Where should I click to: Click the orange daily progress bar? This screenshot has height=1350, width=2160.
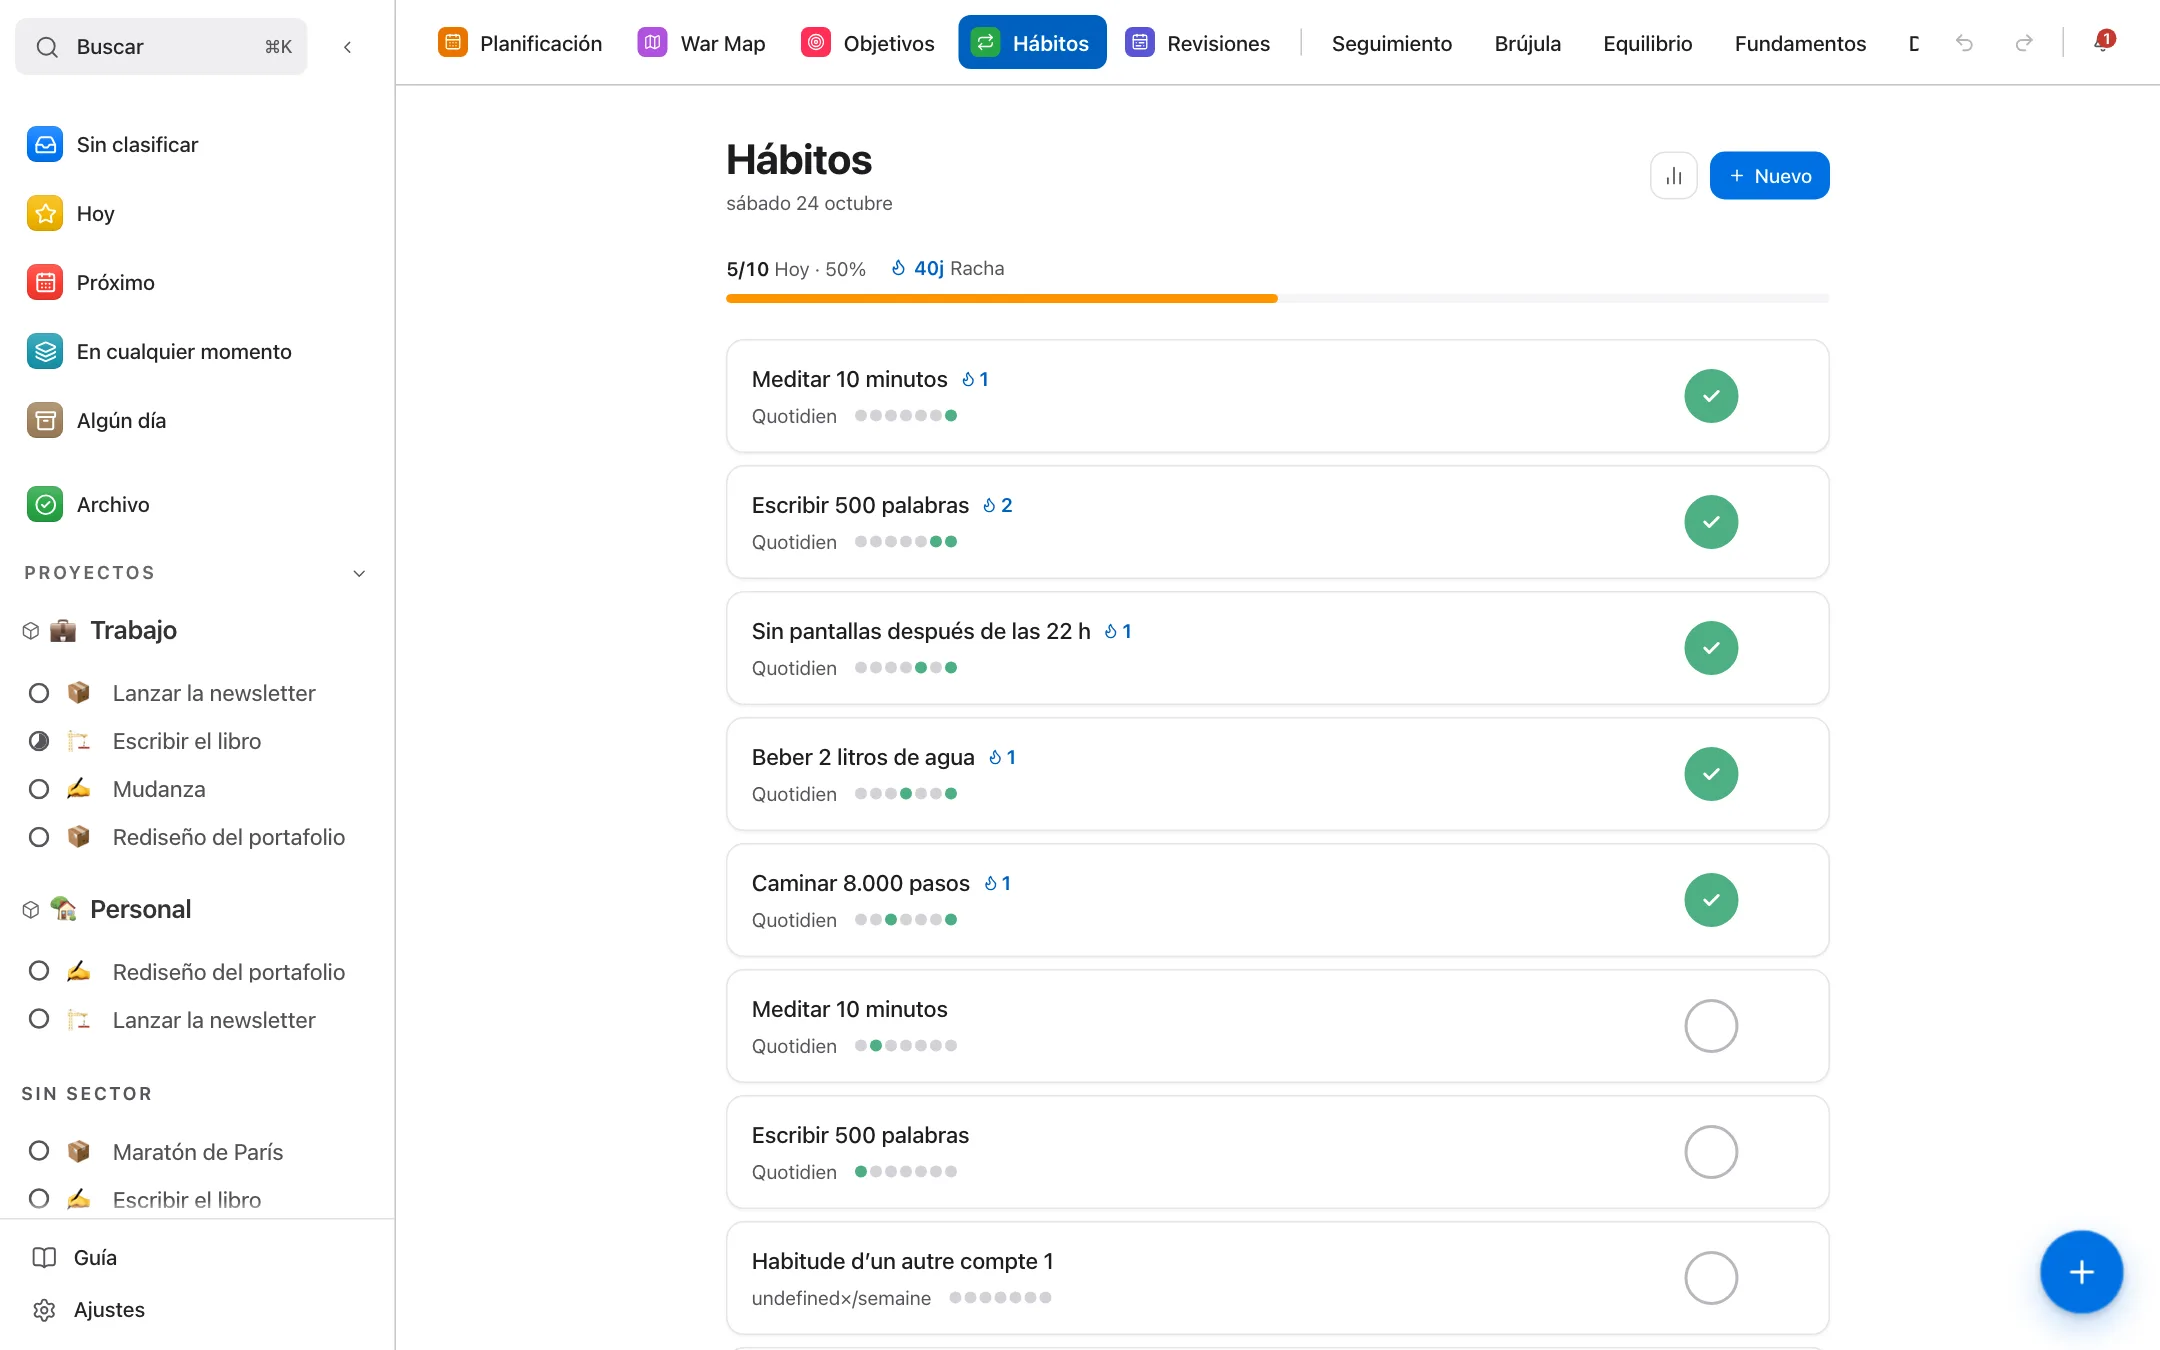[x=1002, y=298]
